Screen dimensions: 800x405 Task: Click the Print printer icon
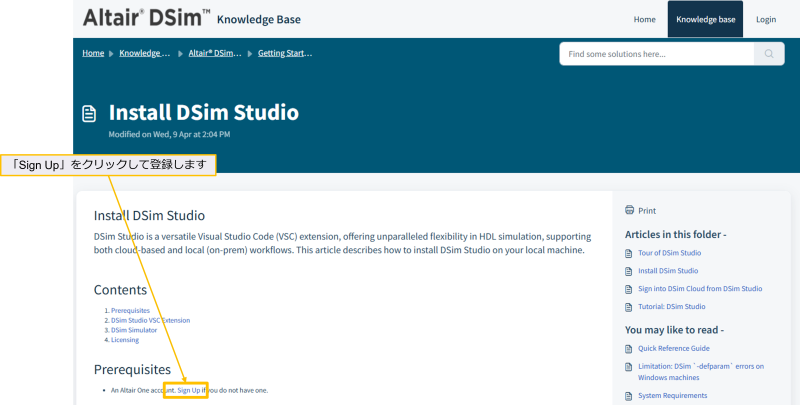(x=629, y=210)
